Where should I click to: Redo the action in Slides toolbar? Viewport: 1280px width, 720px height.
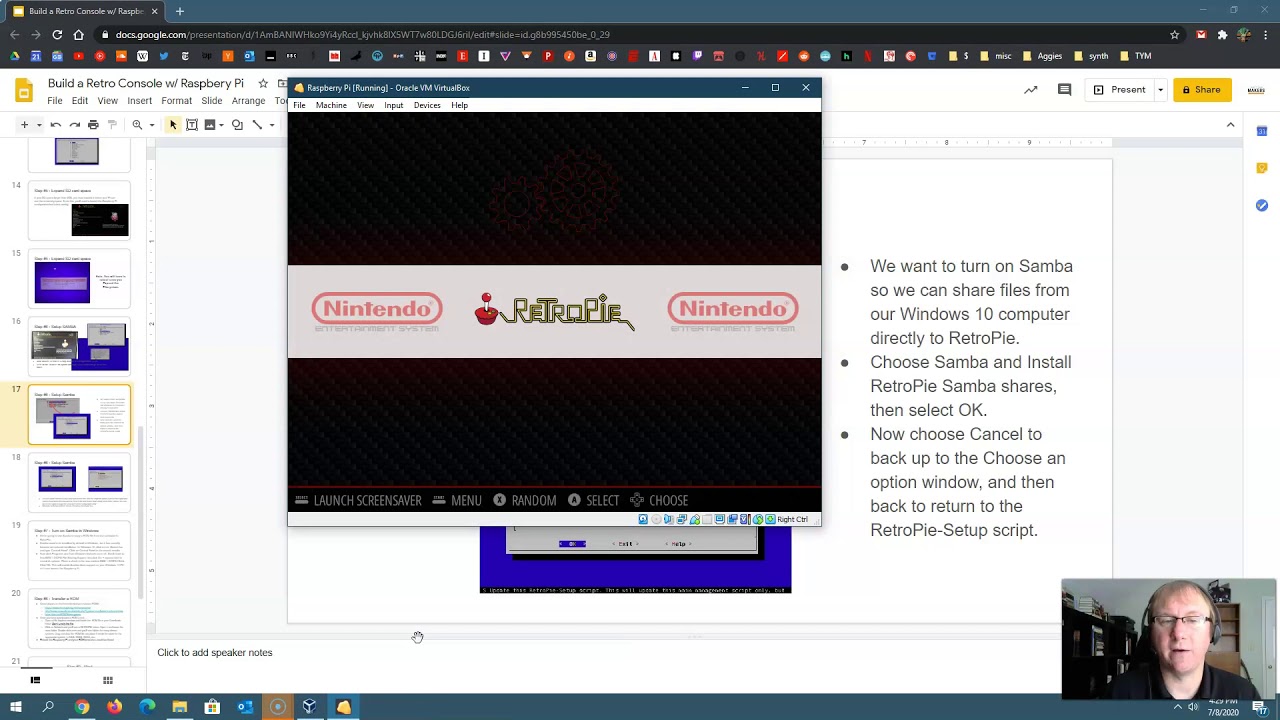[x=74, y=125]
